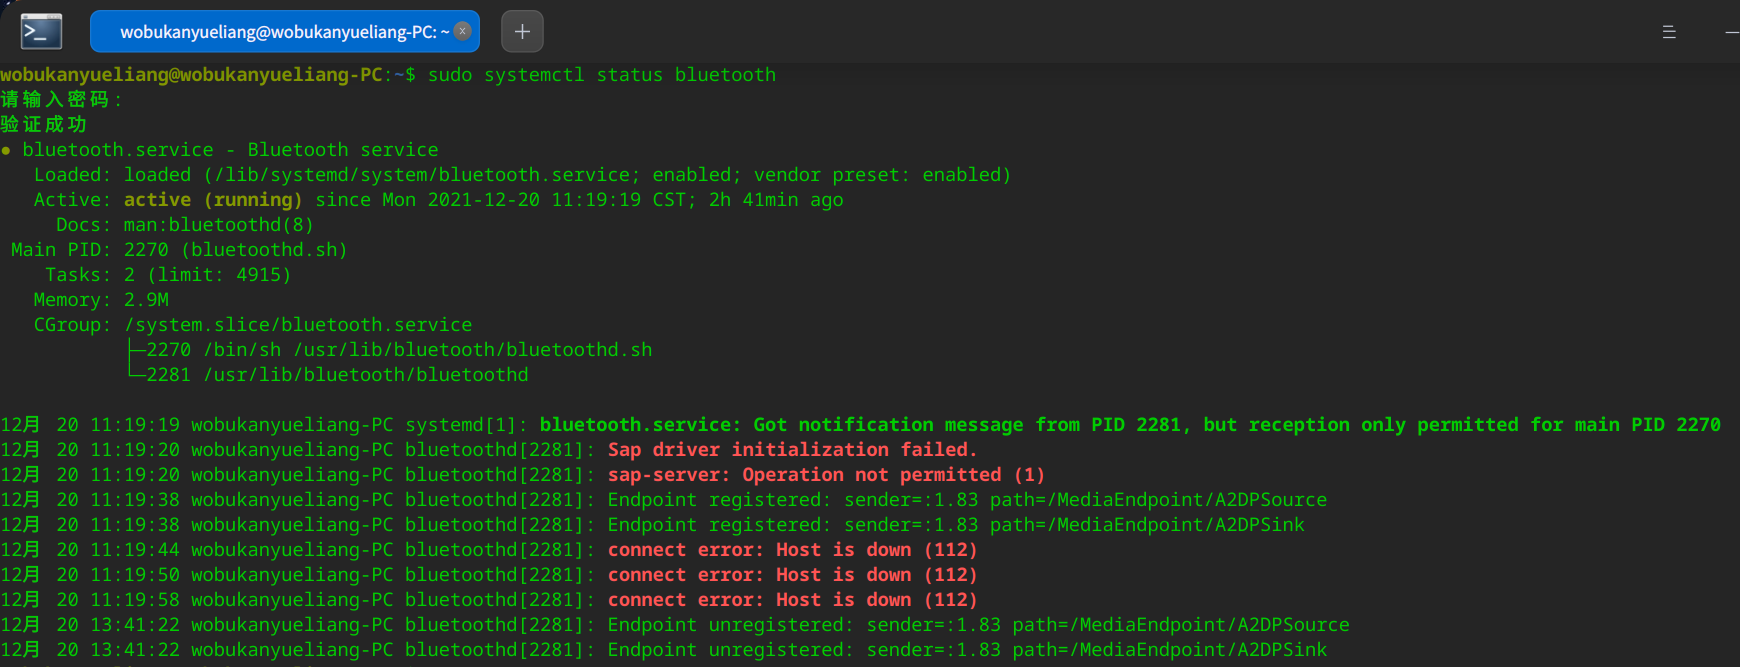Click the Endpoint unregistered A2DPSource path
The width and height of the screenshot is (1740, 667).
tap(1180, 625)
